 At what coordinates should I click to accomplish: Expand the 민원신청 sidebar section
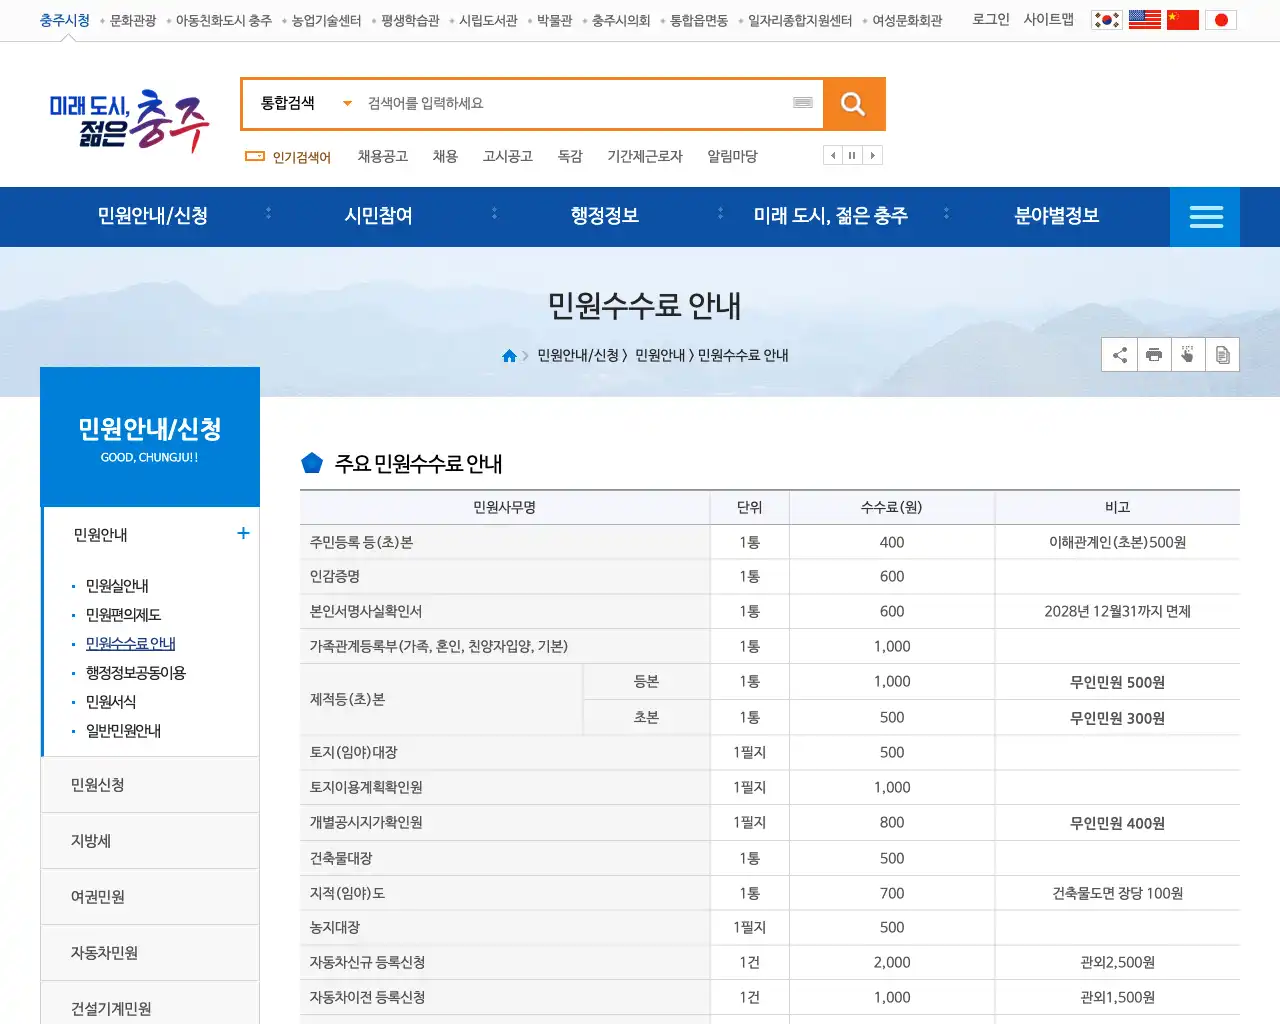pyautogui.click(x=150, y=785)
